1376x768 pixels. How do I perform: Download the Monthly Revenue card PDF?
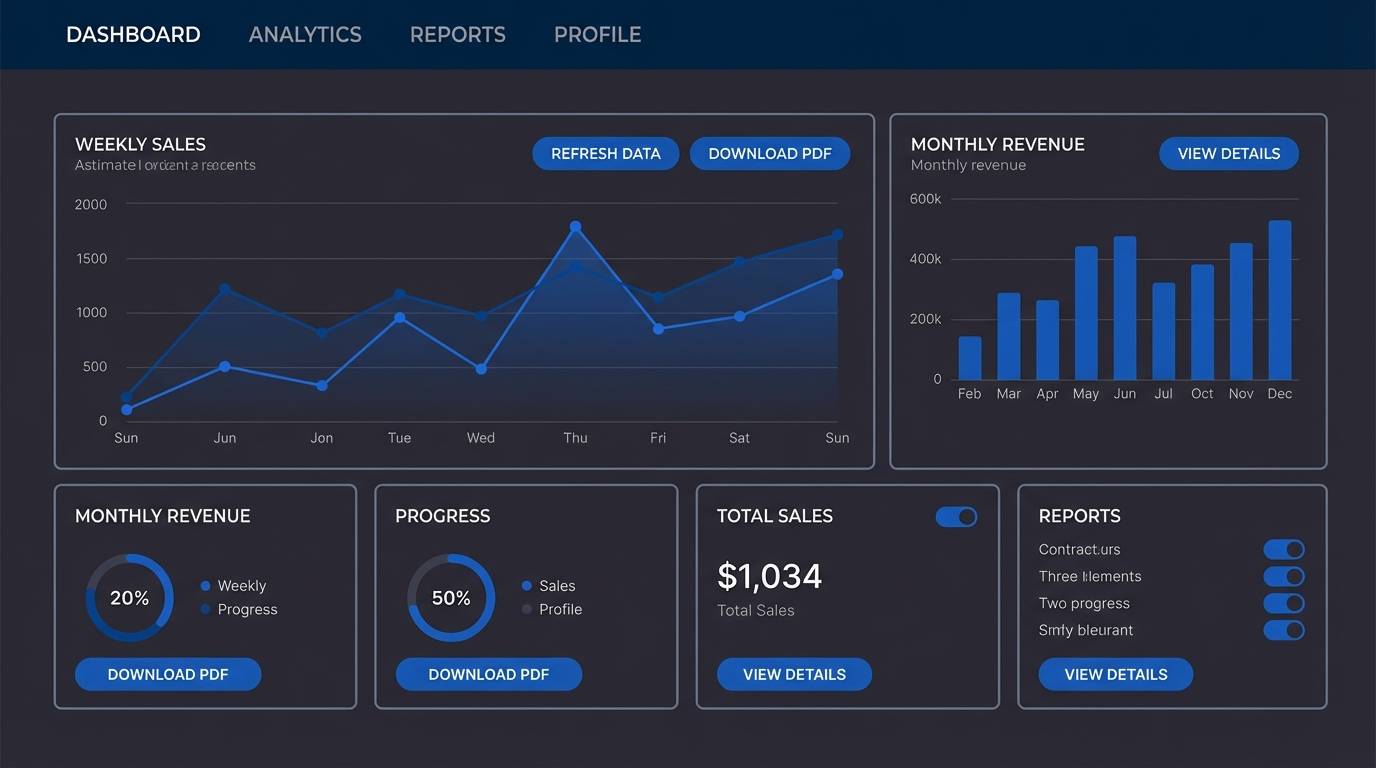pyautogui.click(x=167, y=674)
